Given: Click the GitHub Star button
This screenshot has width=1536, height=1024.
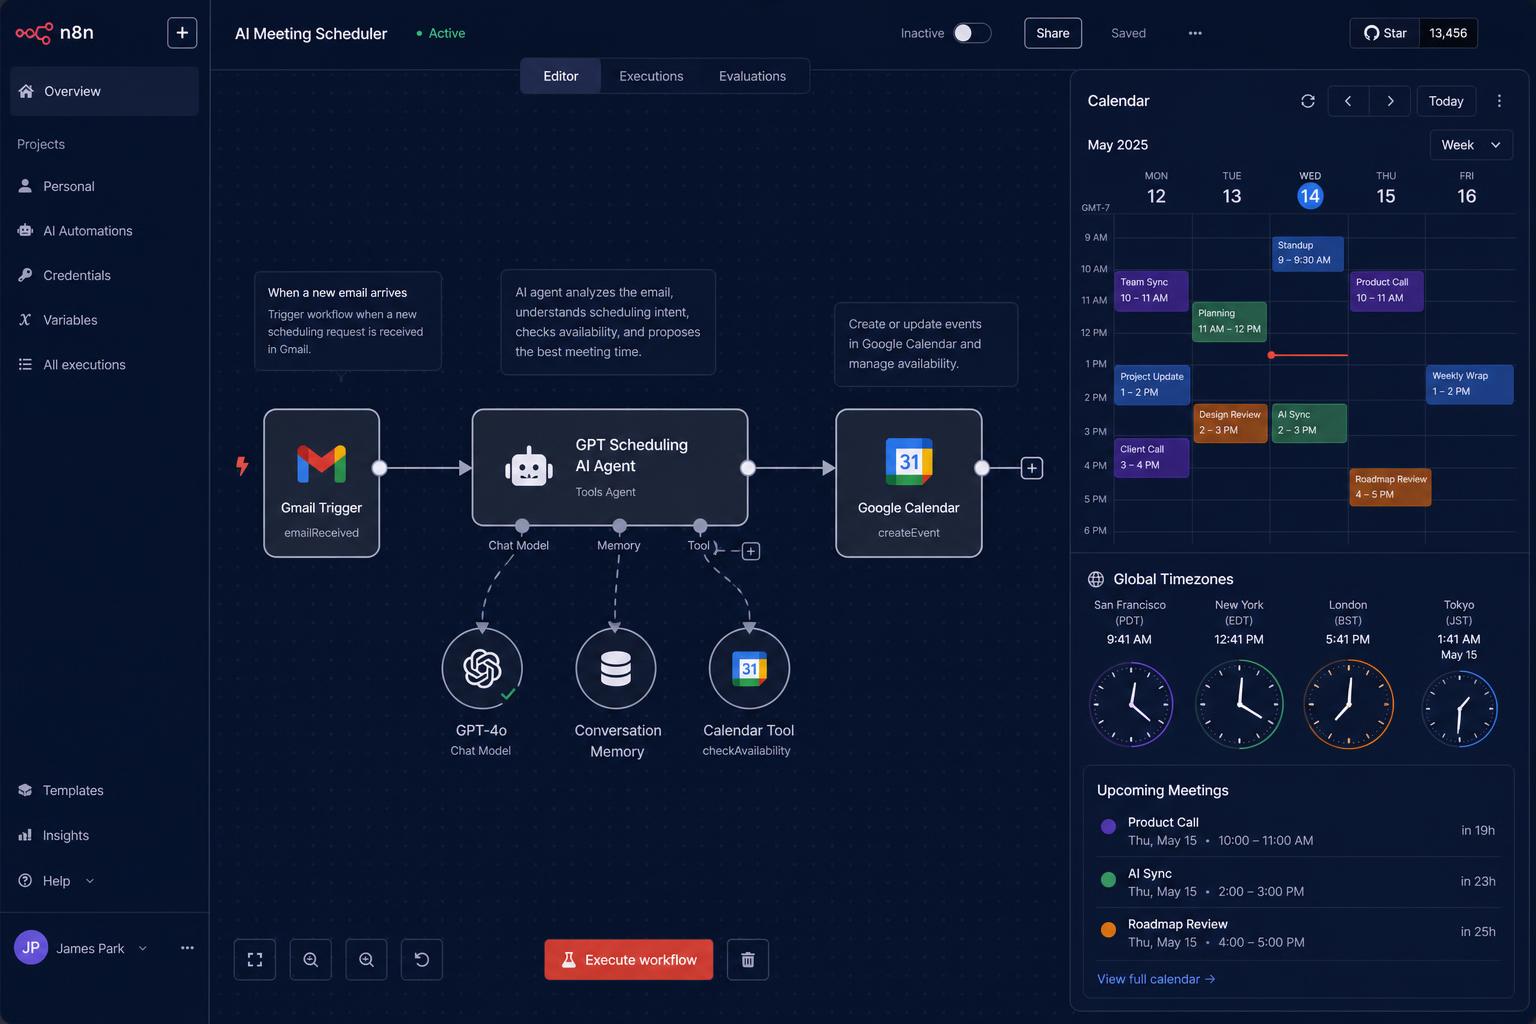Looking at the screenshot, I should tap(1385, 33).
